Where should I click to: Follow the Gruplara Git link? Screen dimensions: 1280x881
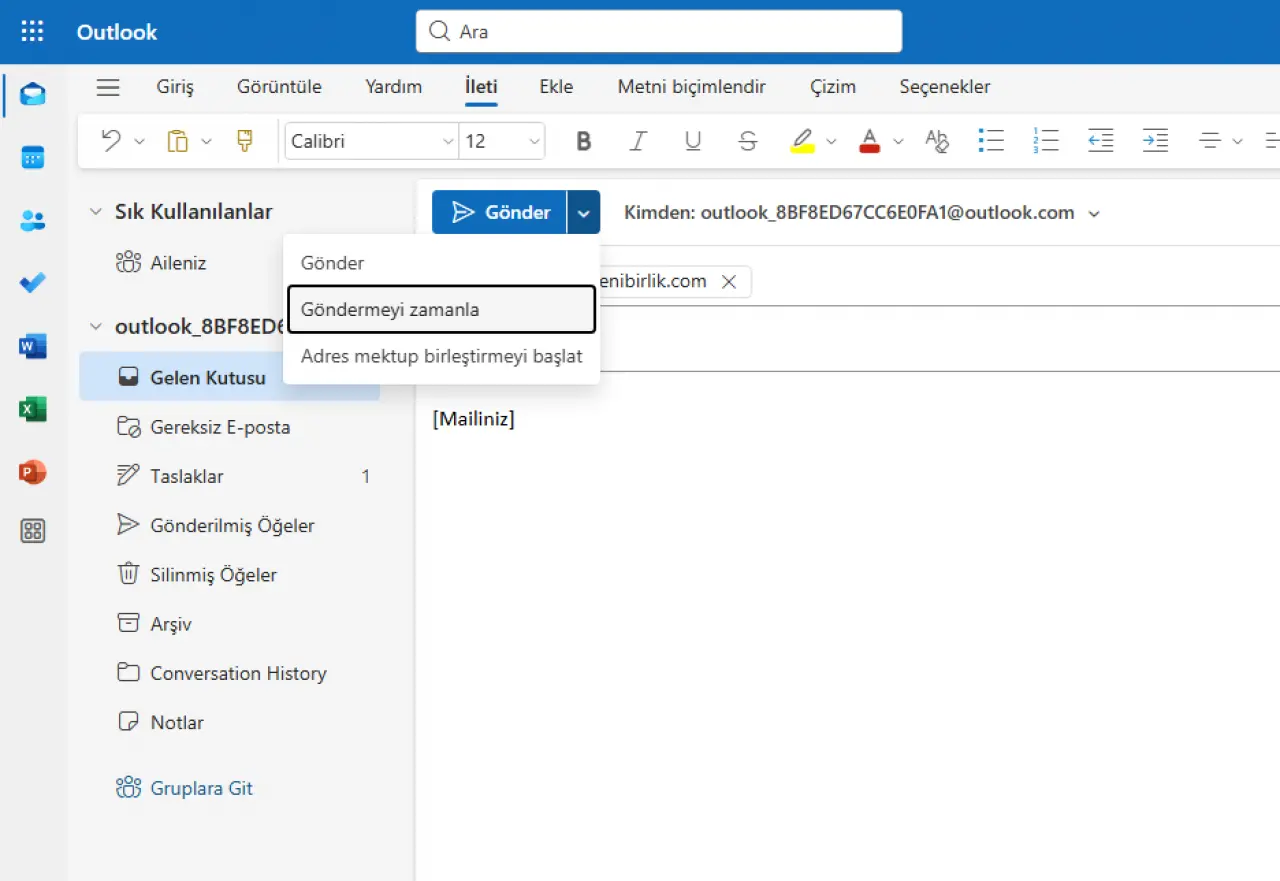click(x=201, y=788)
